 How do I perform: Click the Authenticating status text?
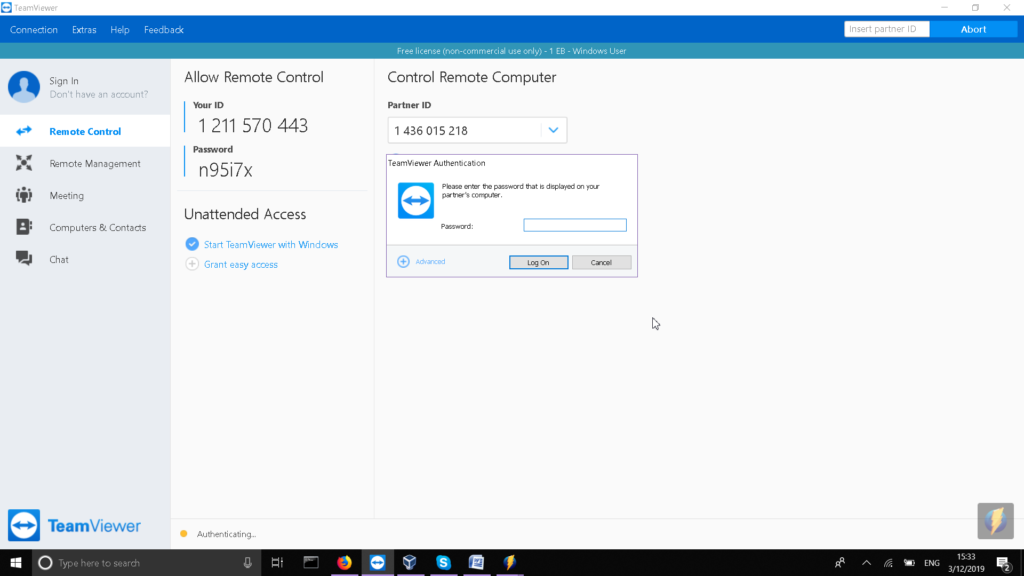tap(227, 534)
